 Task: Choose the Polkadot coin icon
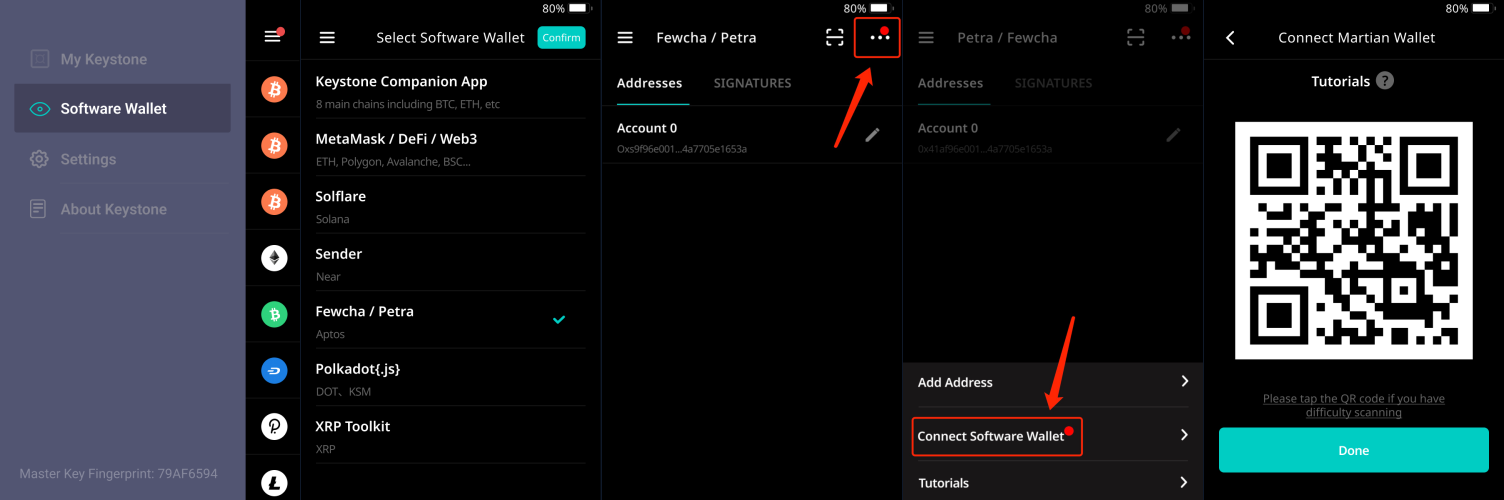[274, 427]
